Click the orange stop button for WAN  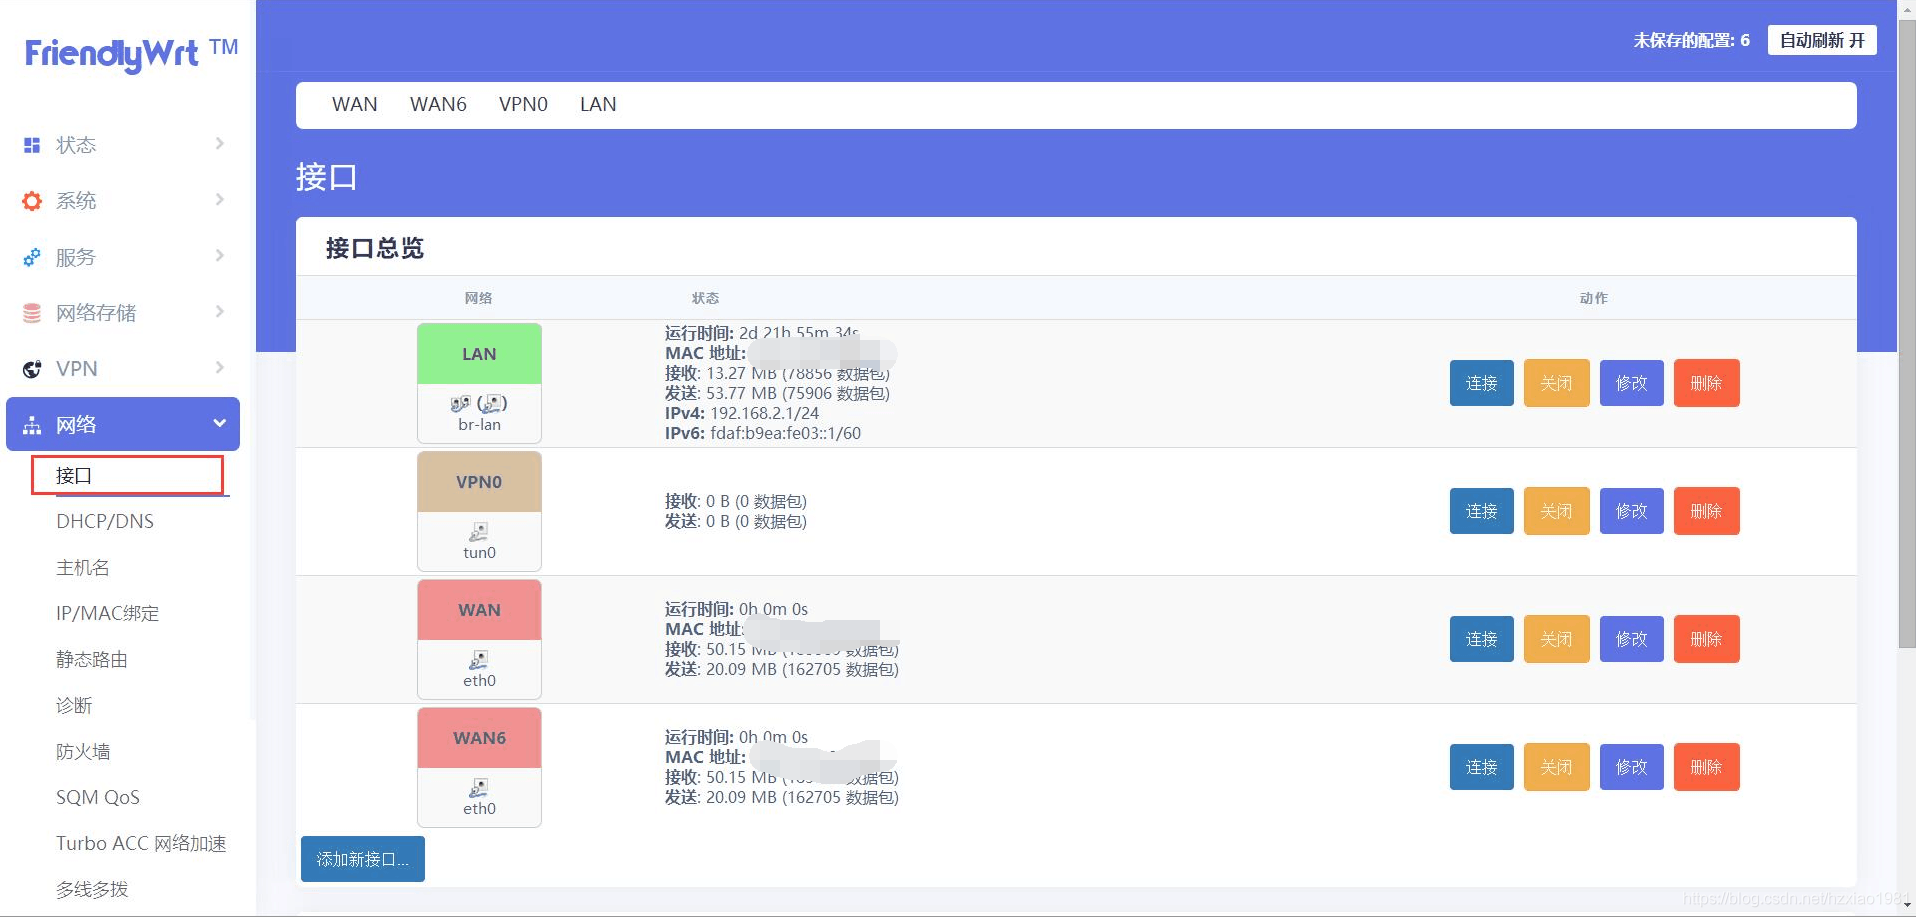click(1556, 639)
